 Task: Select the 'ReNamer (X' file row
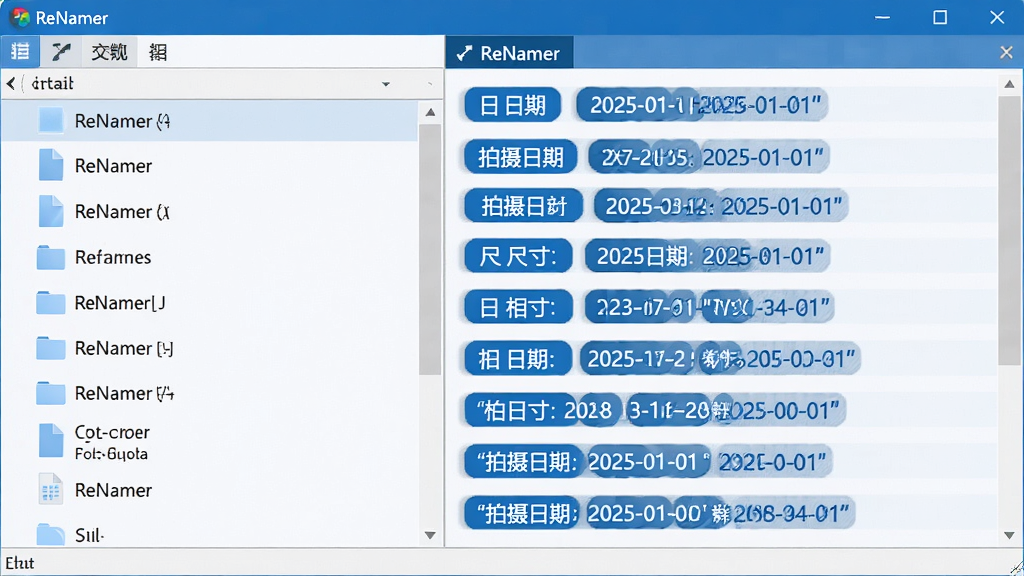pyautogui.click(x=210, y=212)
